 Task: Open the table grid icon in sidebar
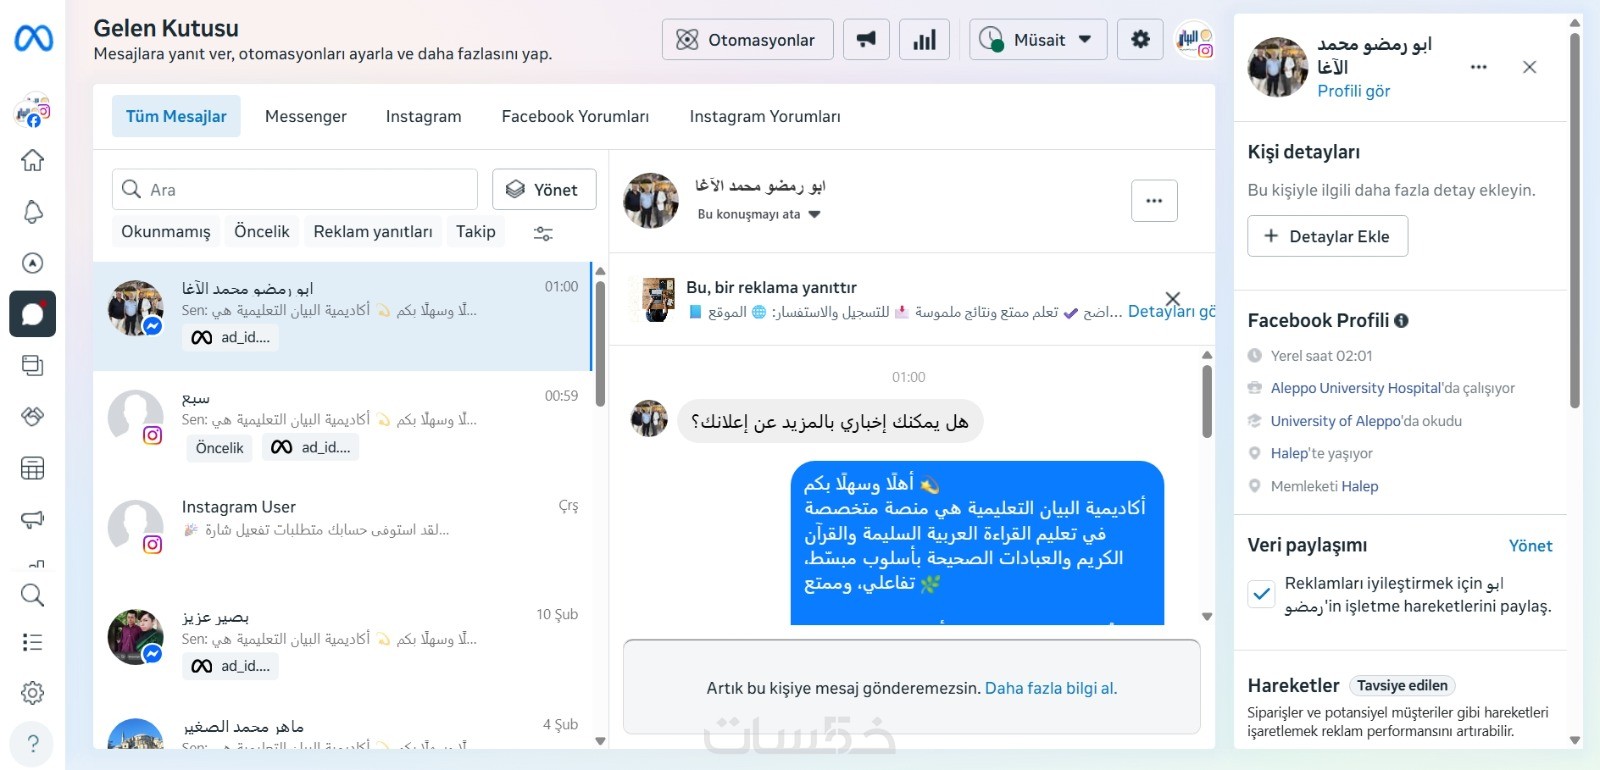click(x=33, y=468)
